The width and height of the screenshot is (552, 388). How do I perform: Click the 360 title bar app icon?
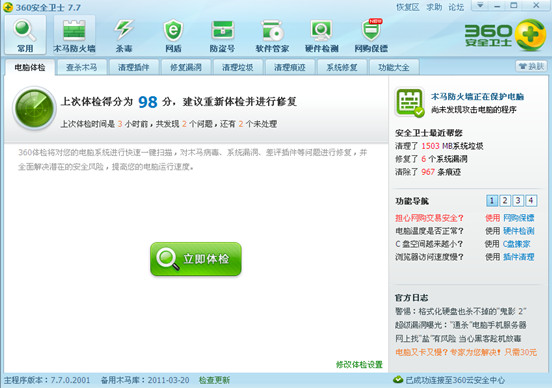coord(7,7)
